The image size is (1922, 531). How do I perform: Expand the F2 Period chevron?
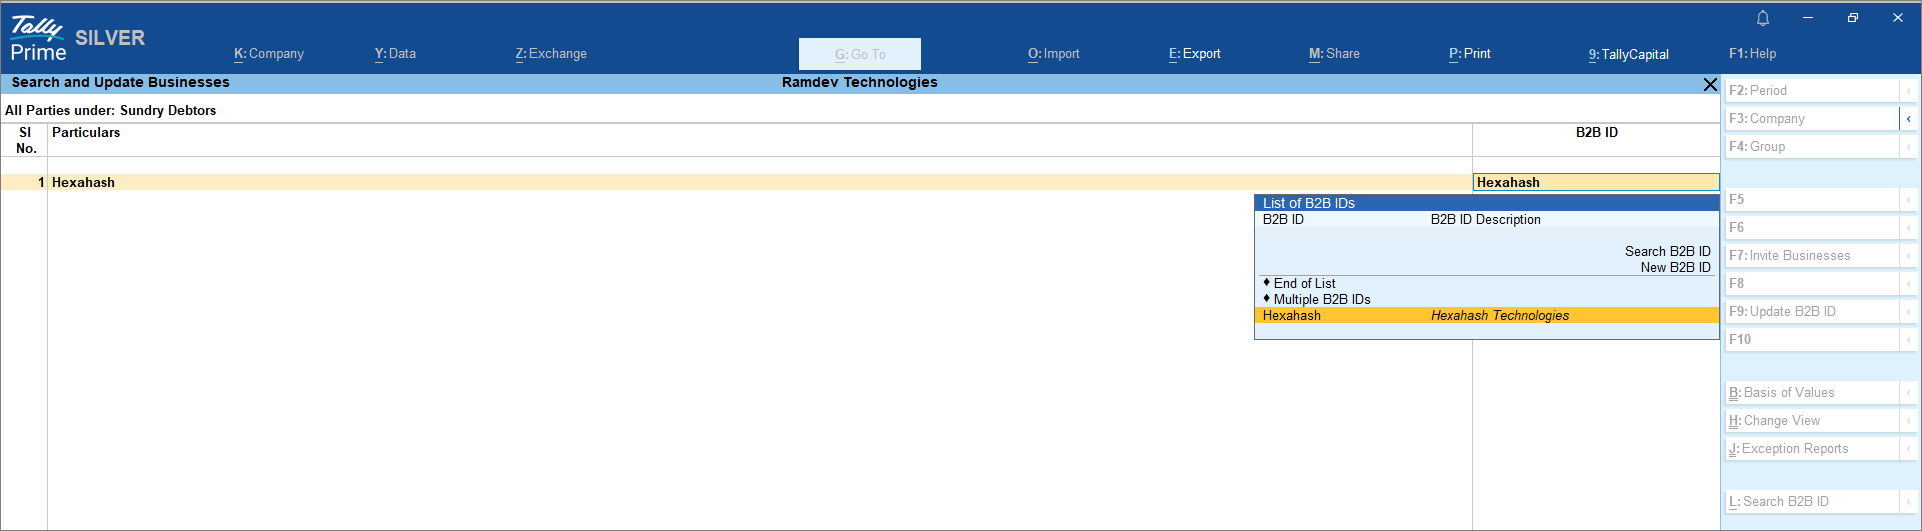(x=1908, y=91)
